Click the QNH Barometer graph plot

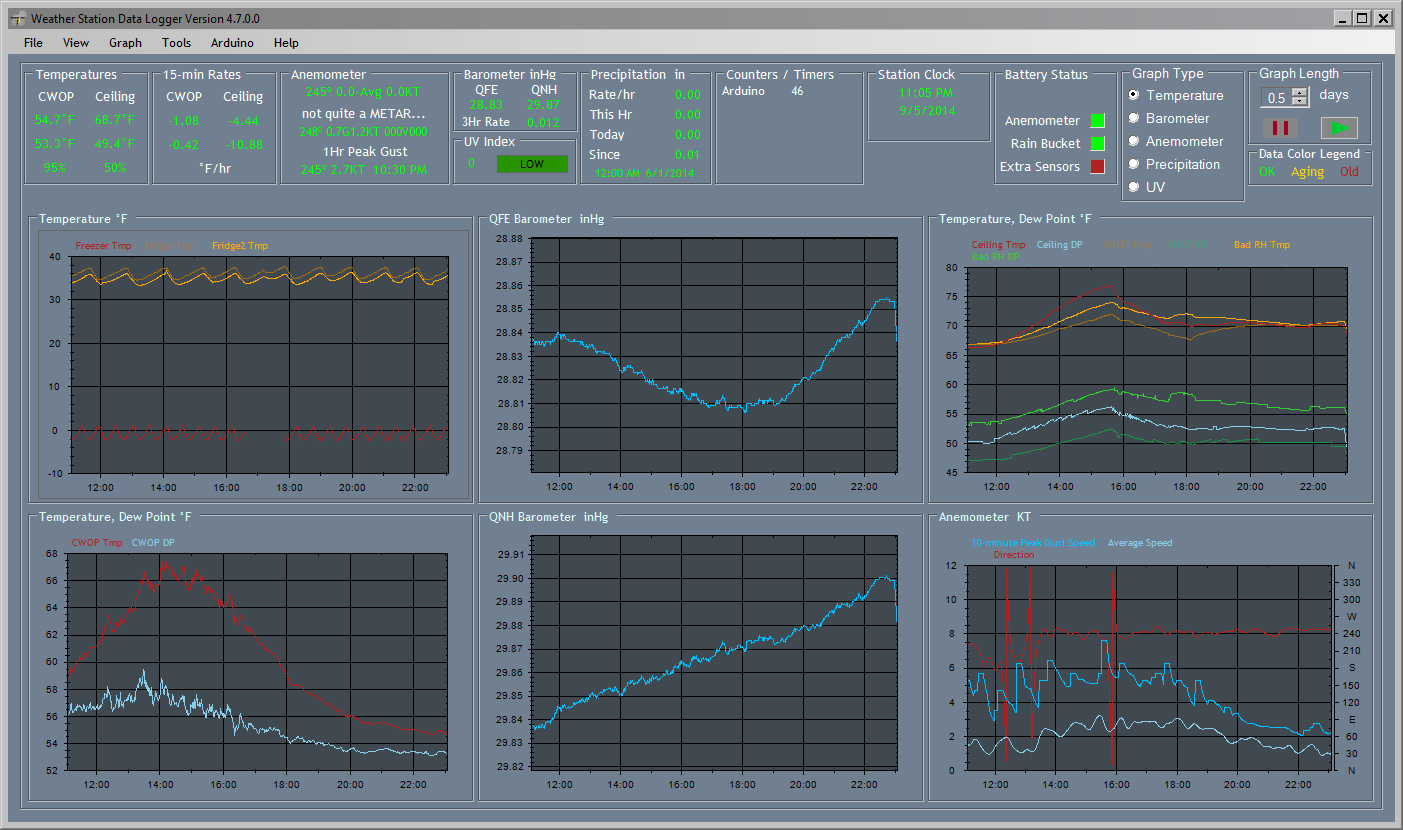714,652
